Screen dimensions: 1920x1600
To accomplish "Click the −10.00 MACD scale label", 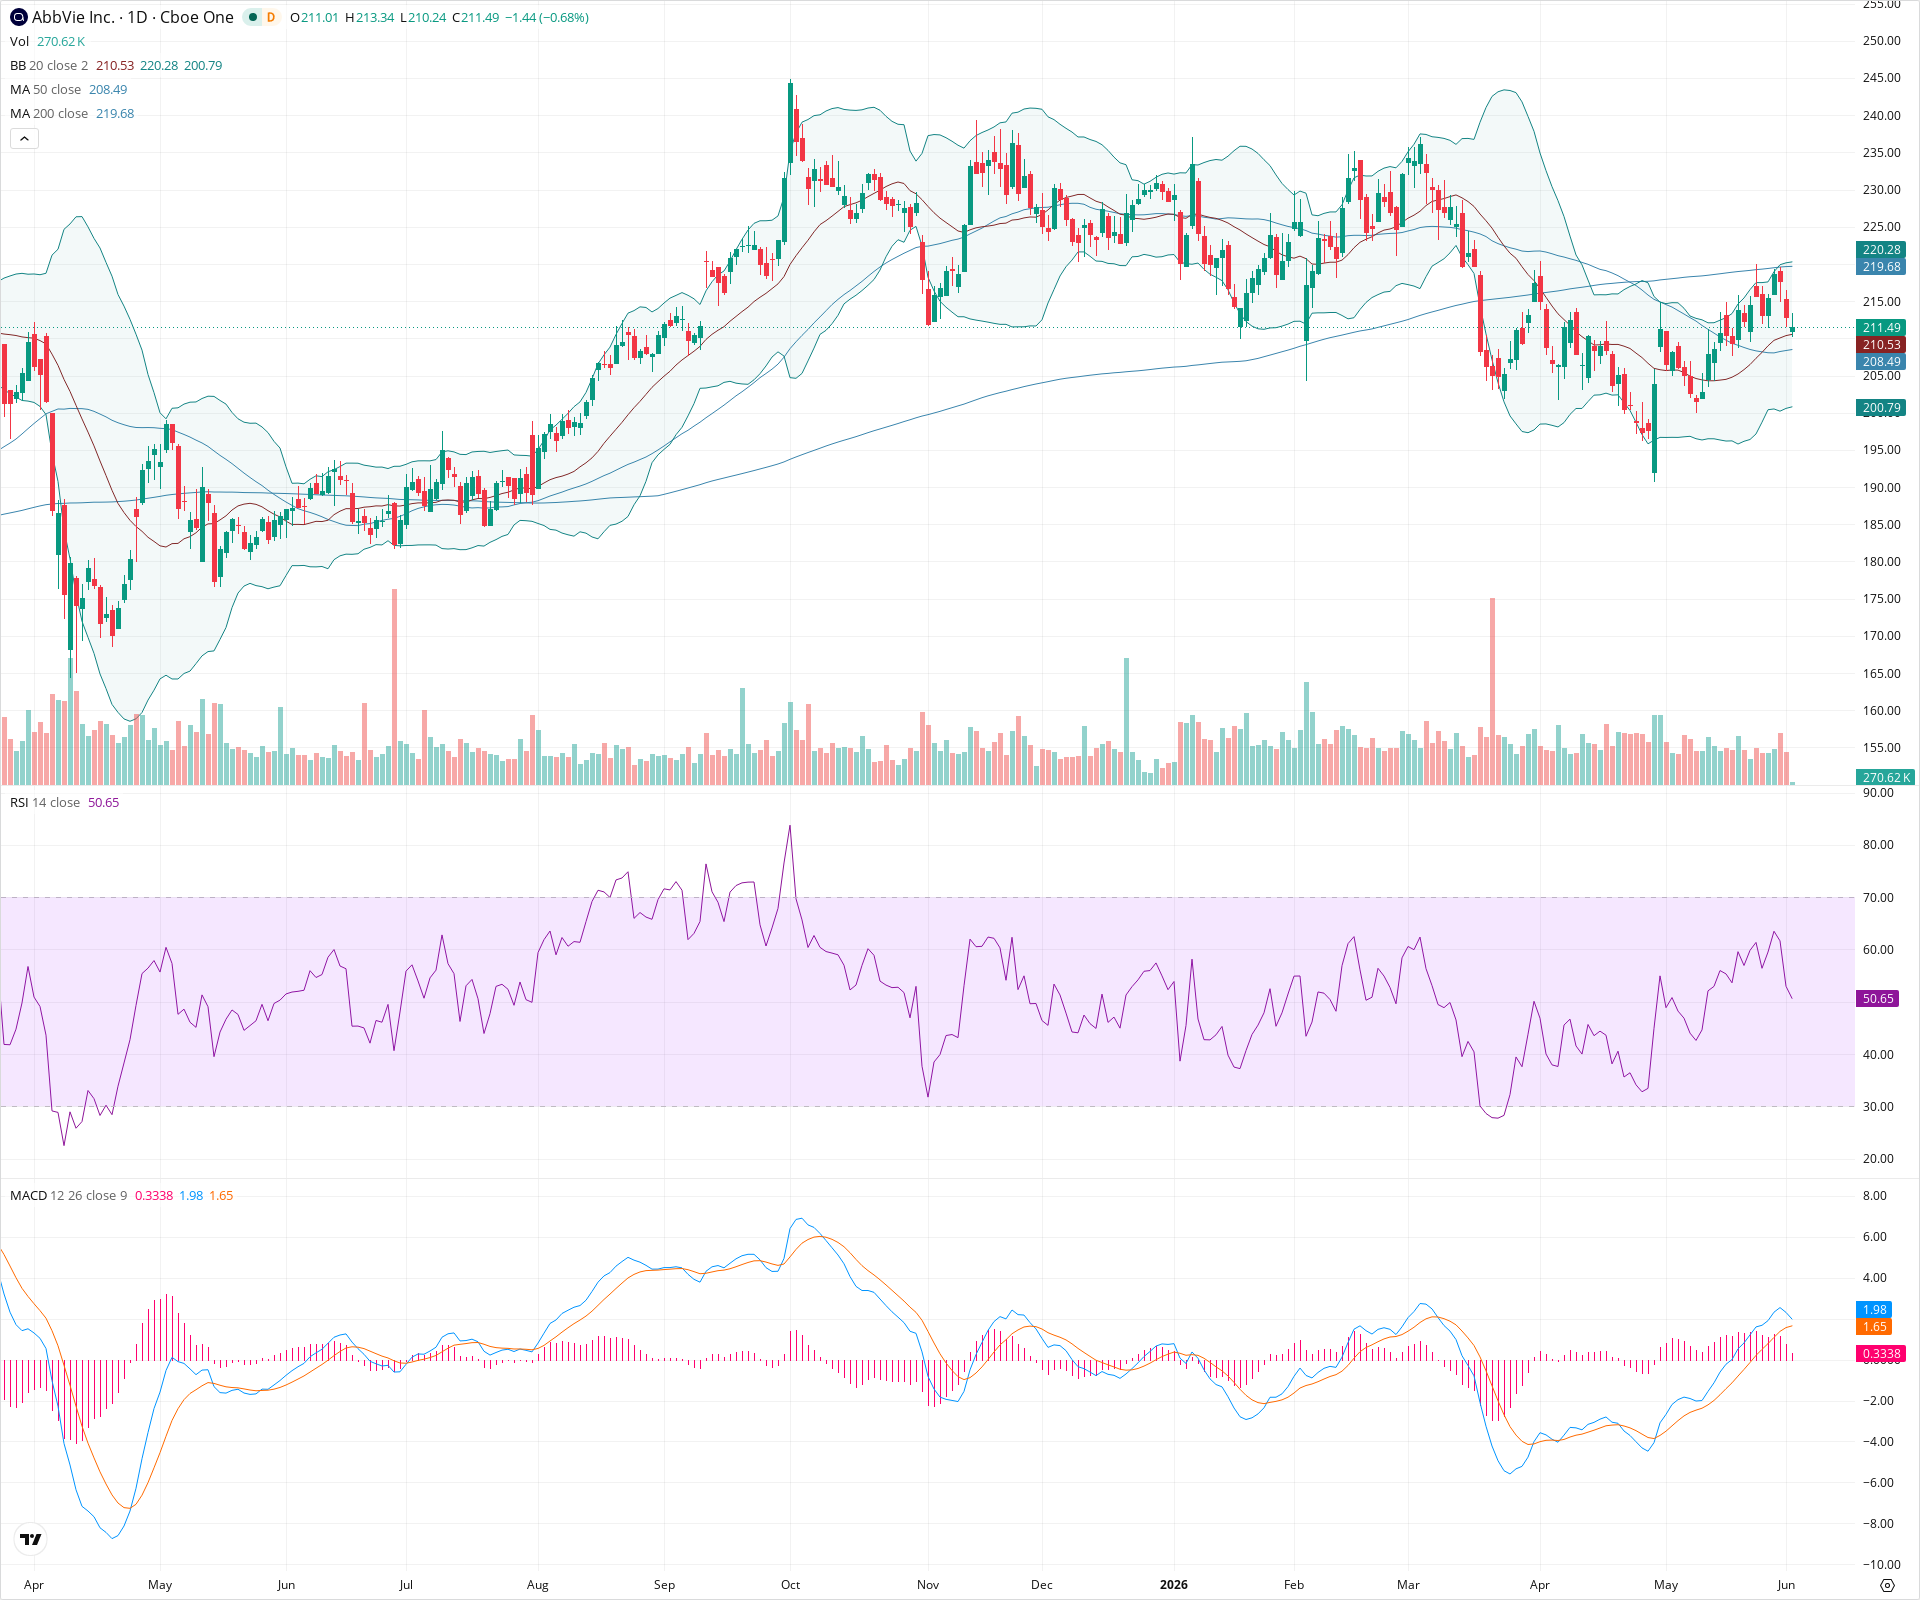I will (x=1881, y=1565).
